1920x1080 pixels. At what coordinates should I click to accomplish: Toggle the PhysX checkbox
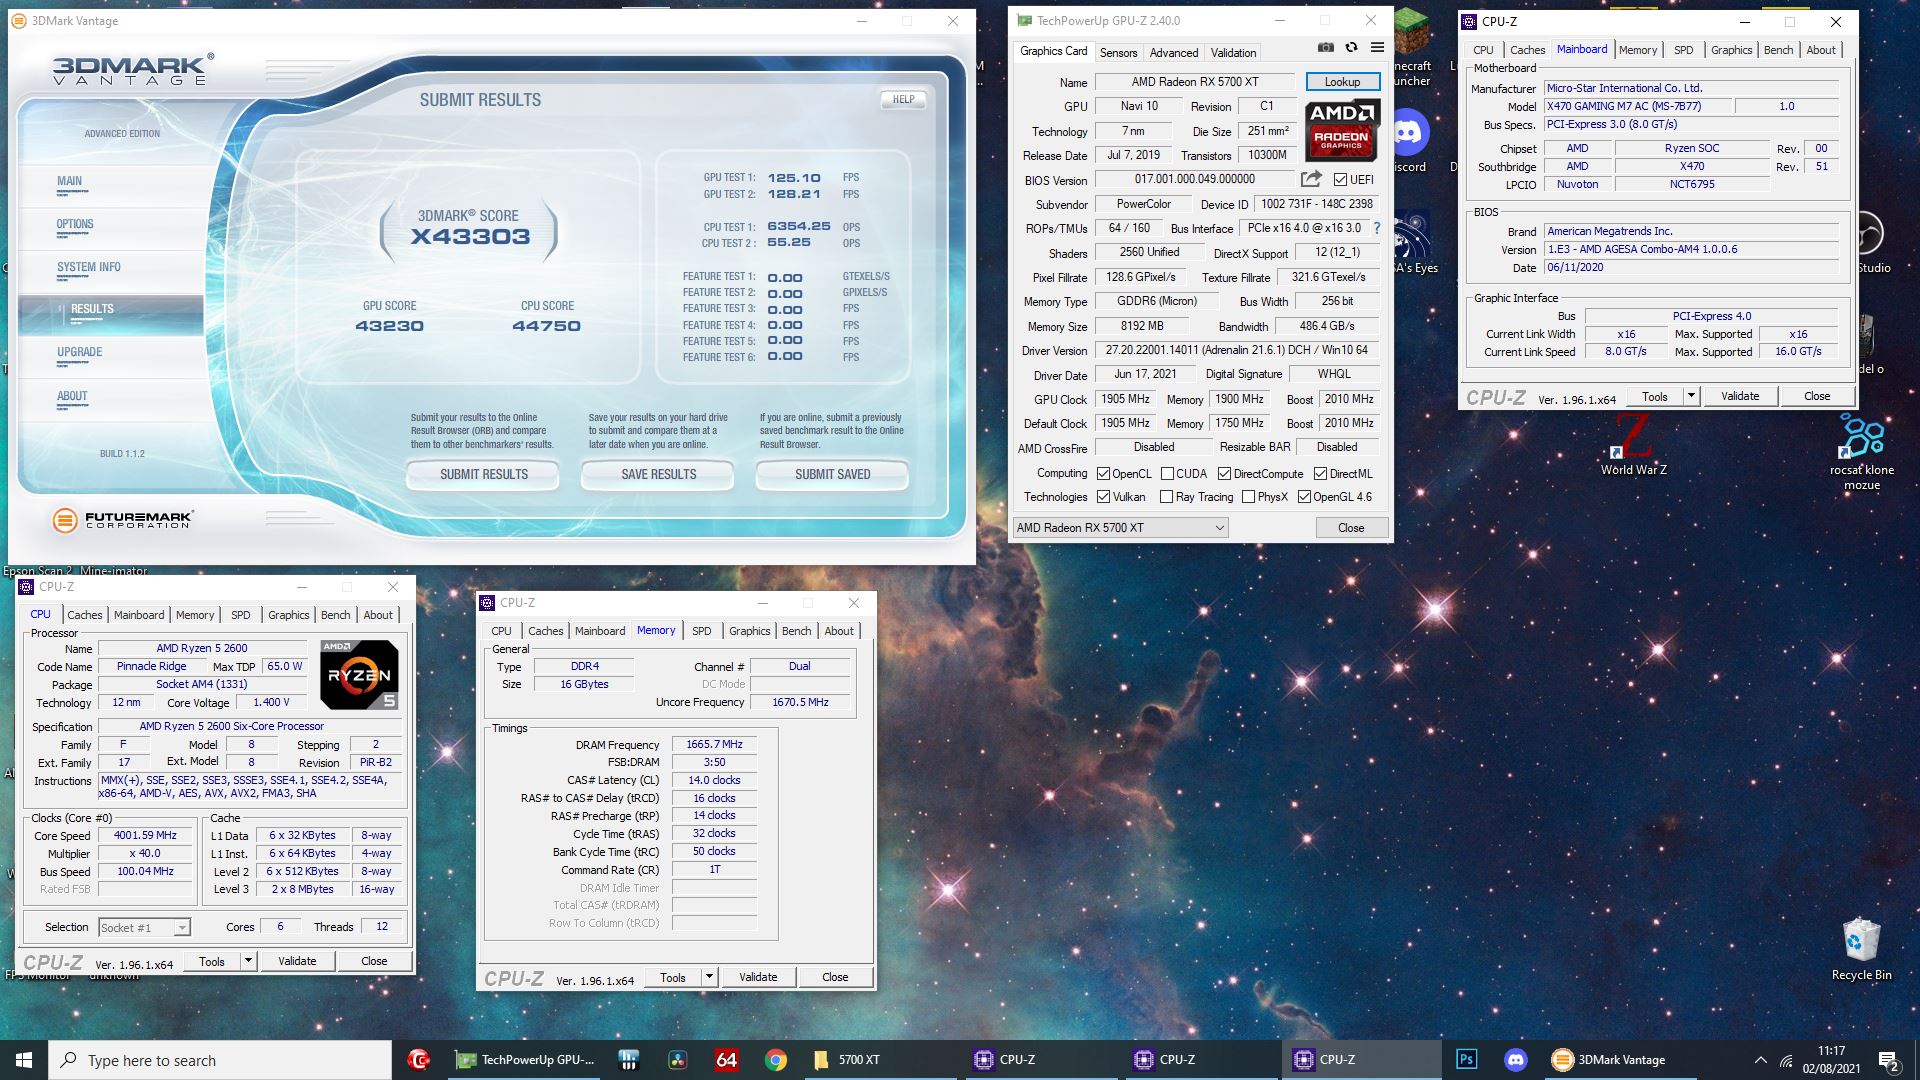(x=1248, y=497)
